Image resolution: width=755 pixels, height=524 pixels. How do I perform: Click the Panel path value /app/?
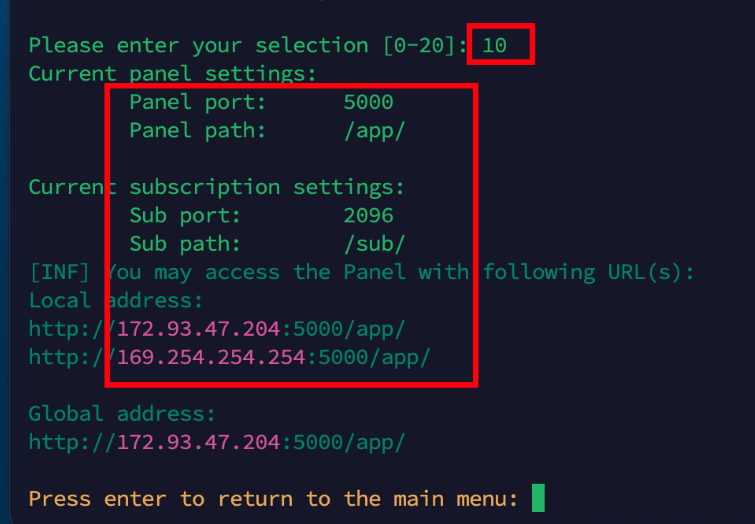click(x=374, y=130)
